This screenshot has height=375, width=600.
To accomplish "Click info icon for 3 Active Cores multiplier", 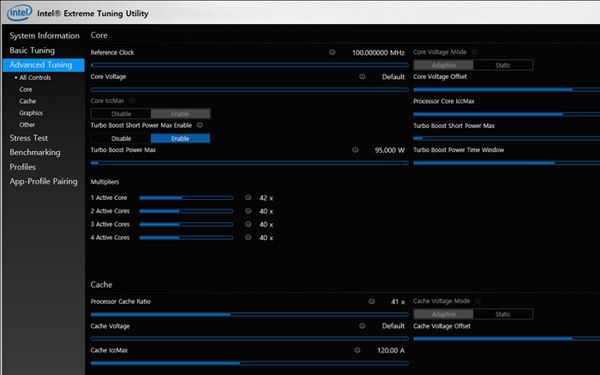I will pyautogui.click(x=248, y=224).
